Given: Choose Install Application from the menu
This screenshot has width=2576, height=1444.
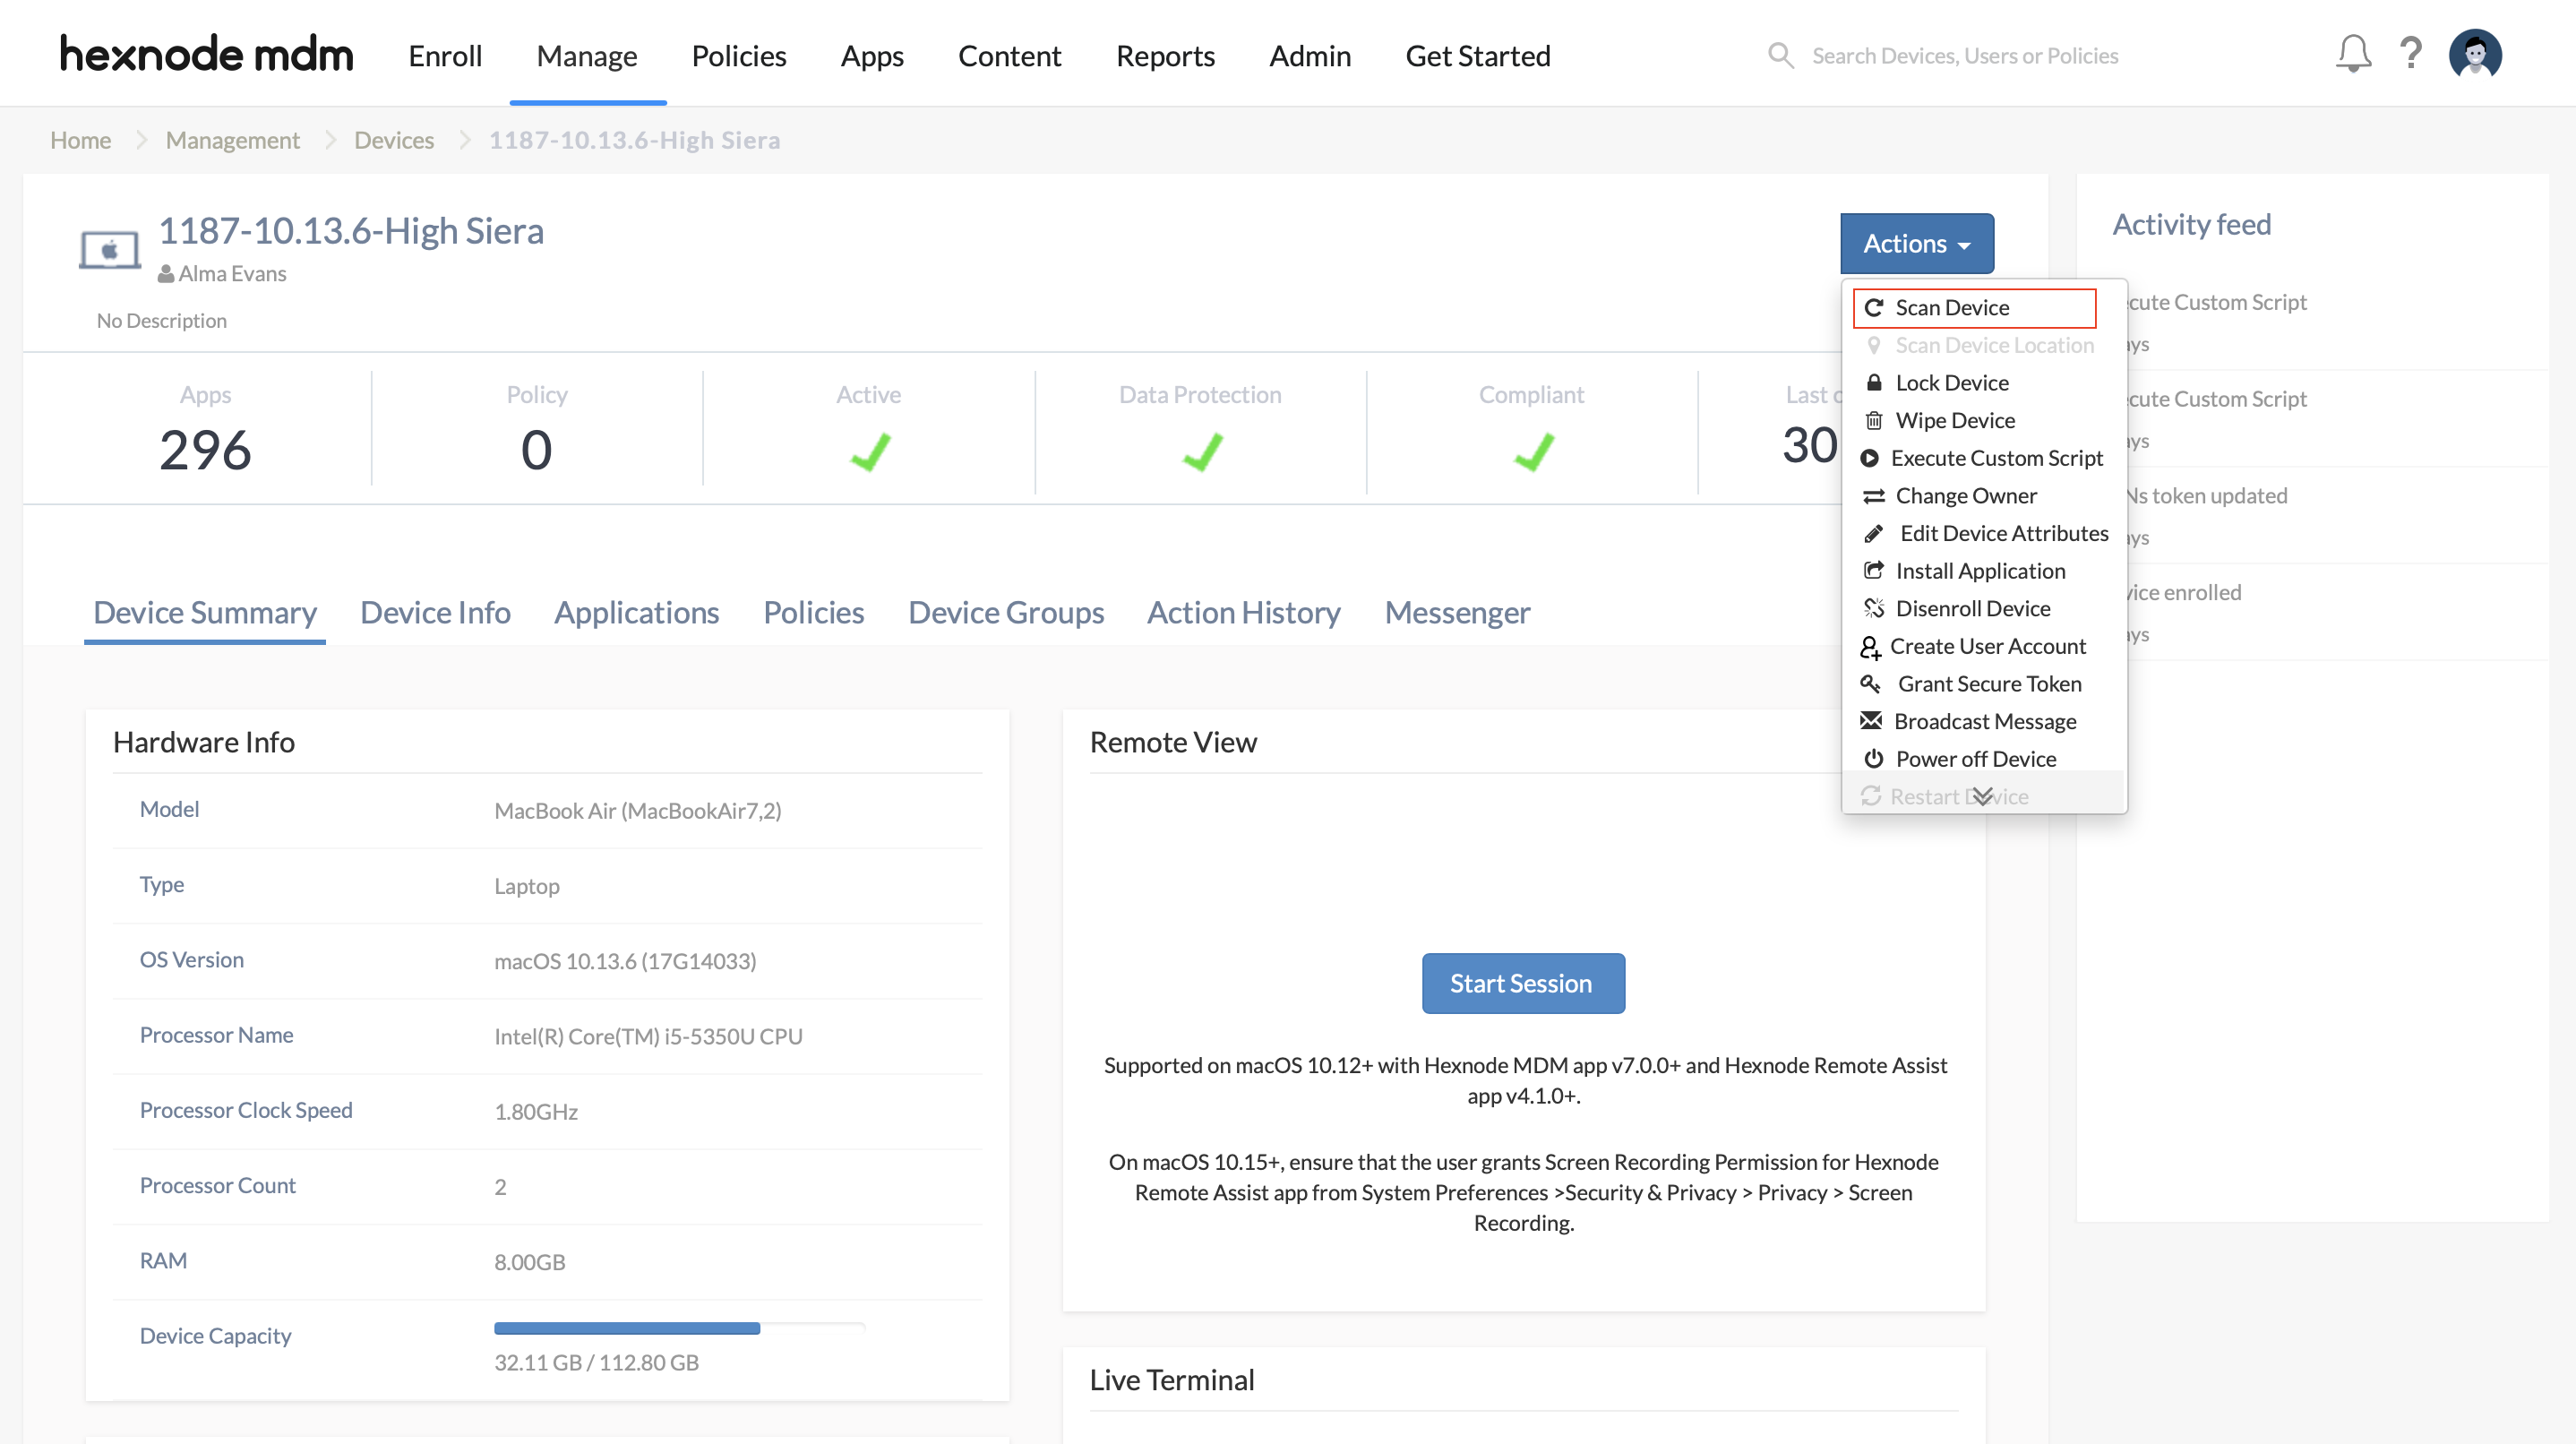Looking at the screenshot, I should [1980, 571].
